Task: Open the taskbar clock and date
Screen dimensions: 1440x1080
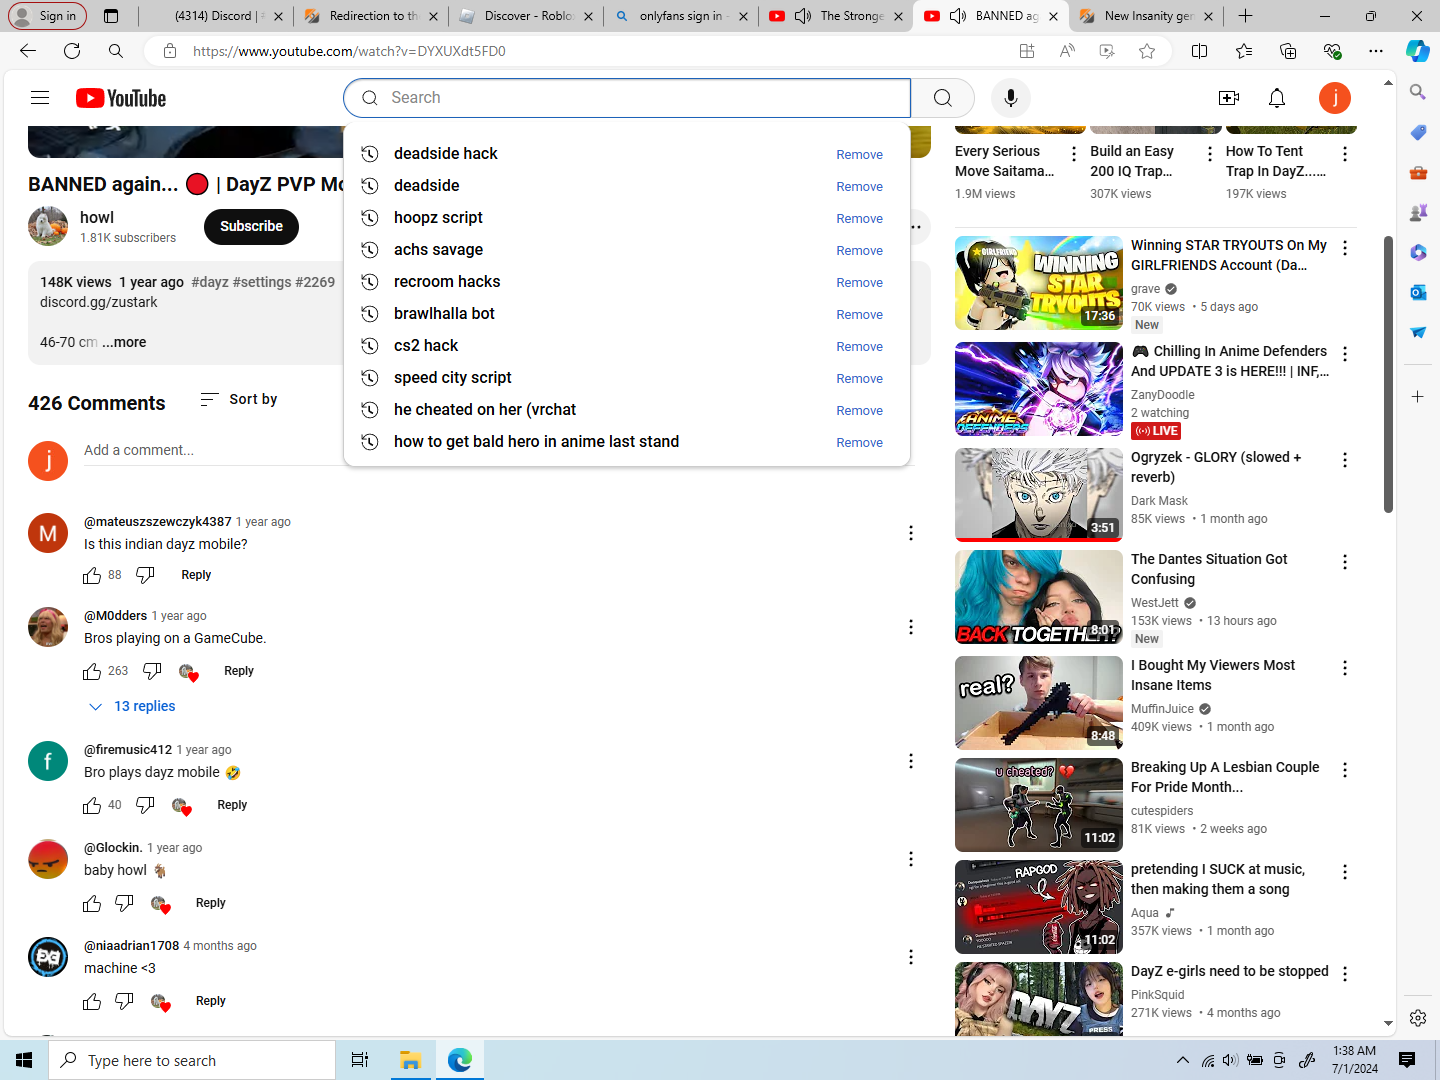Action: [1354, 1060]
